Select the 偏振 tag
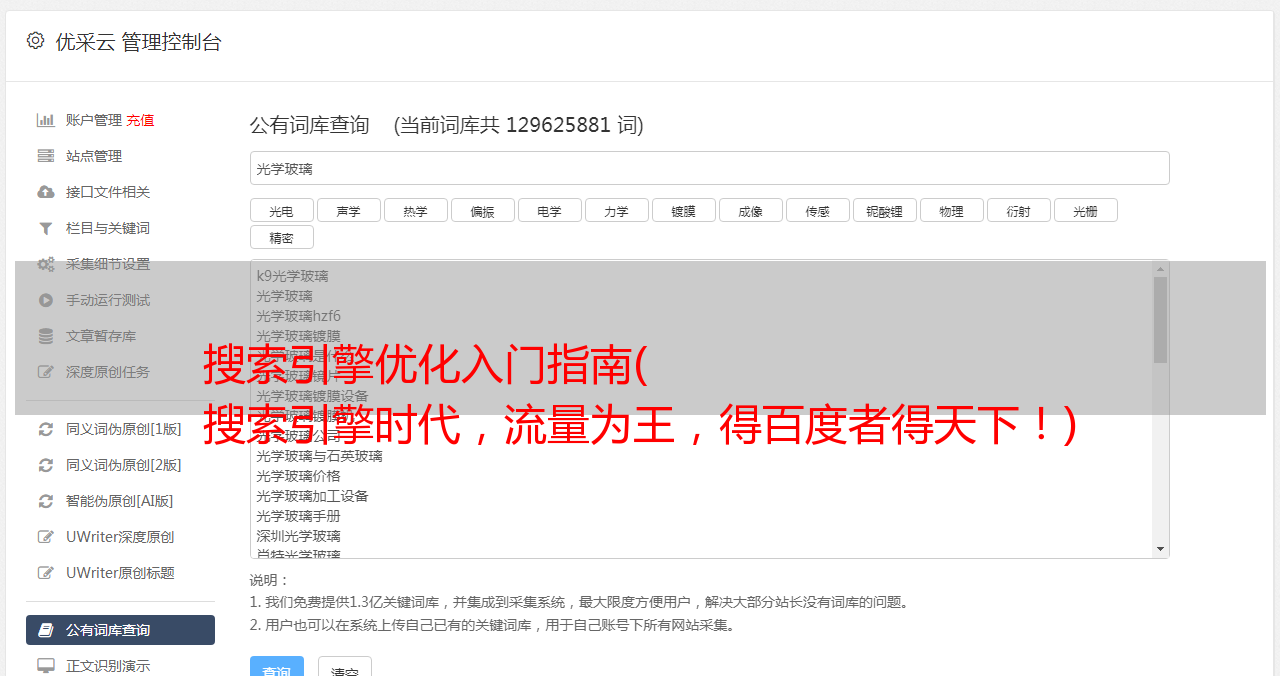The image size is (1280, 676). tap(482, 211)
